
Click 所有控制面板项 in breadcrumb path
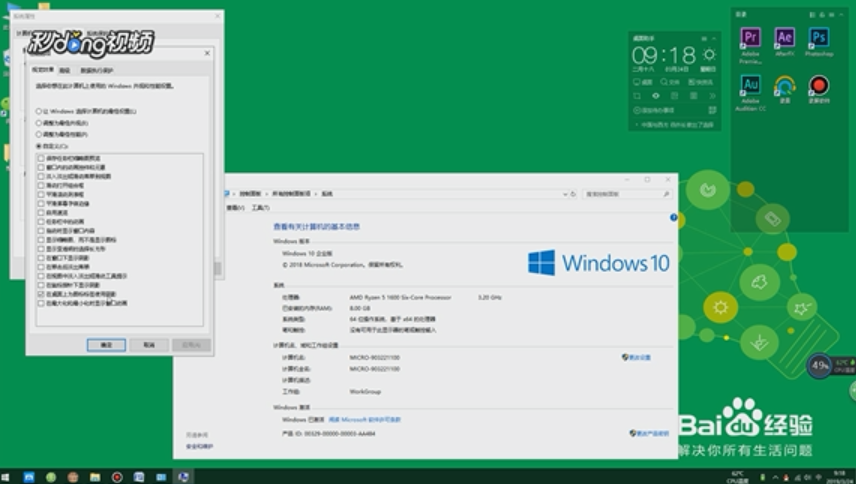coord(292,194)
